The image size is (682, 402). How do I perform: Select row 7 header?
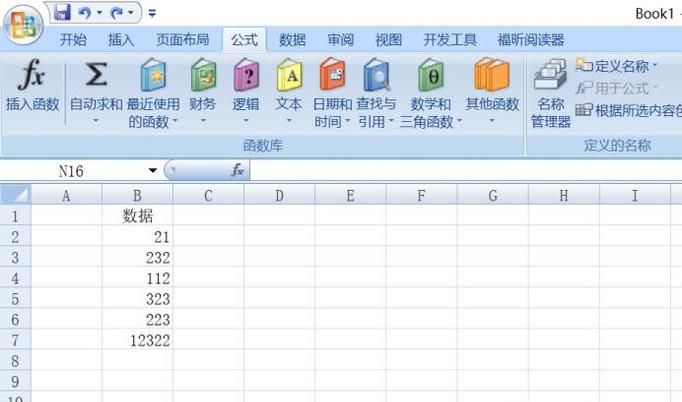tap(15, 340)
